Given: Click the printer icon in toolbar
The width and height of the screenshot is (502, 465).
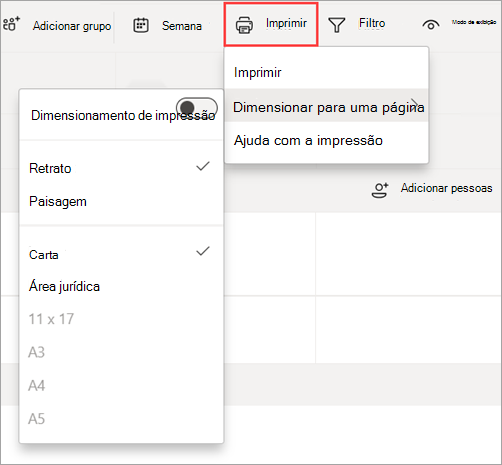Looking at the screenshot, I should [x=244, y=25].
